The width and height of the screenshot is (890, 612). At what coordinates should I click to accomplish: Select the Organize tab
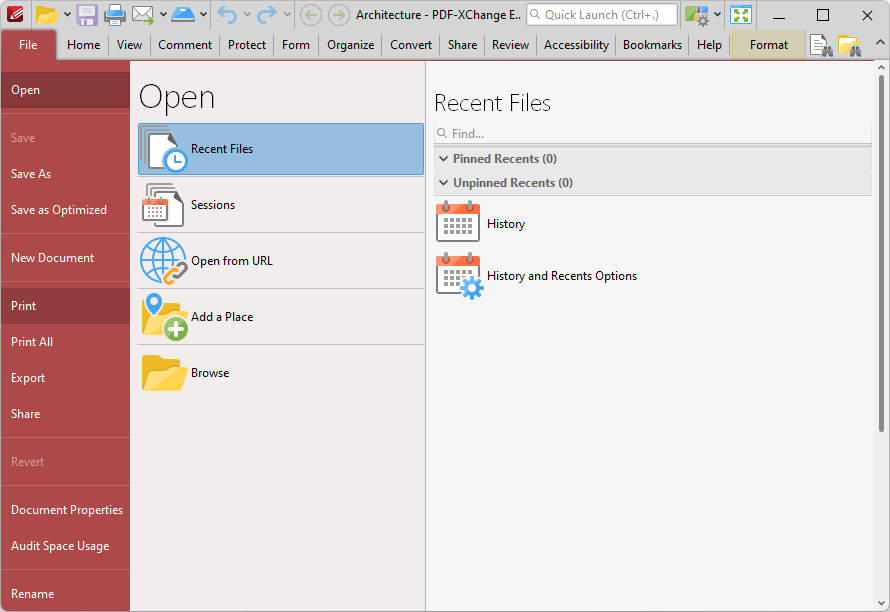pyautogui.click(x=350, y=45)
